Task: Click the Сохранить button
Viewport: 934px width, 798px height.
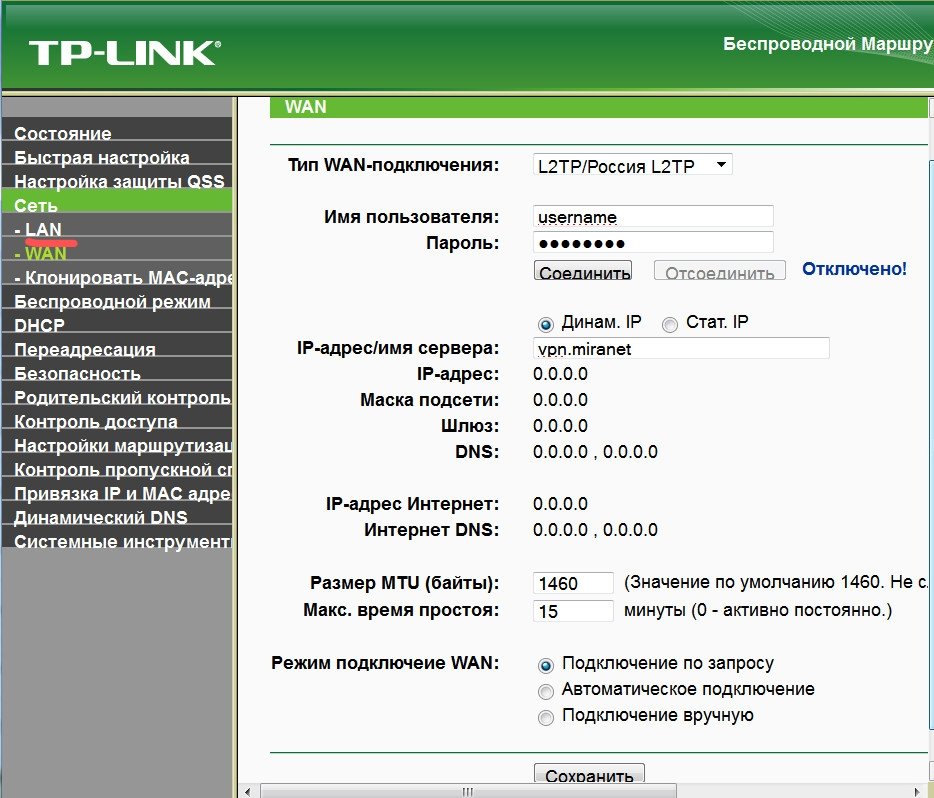Action: pos(589,773)
